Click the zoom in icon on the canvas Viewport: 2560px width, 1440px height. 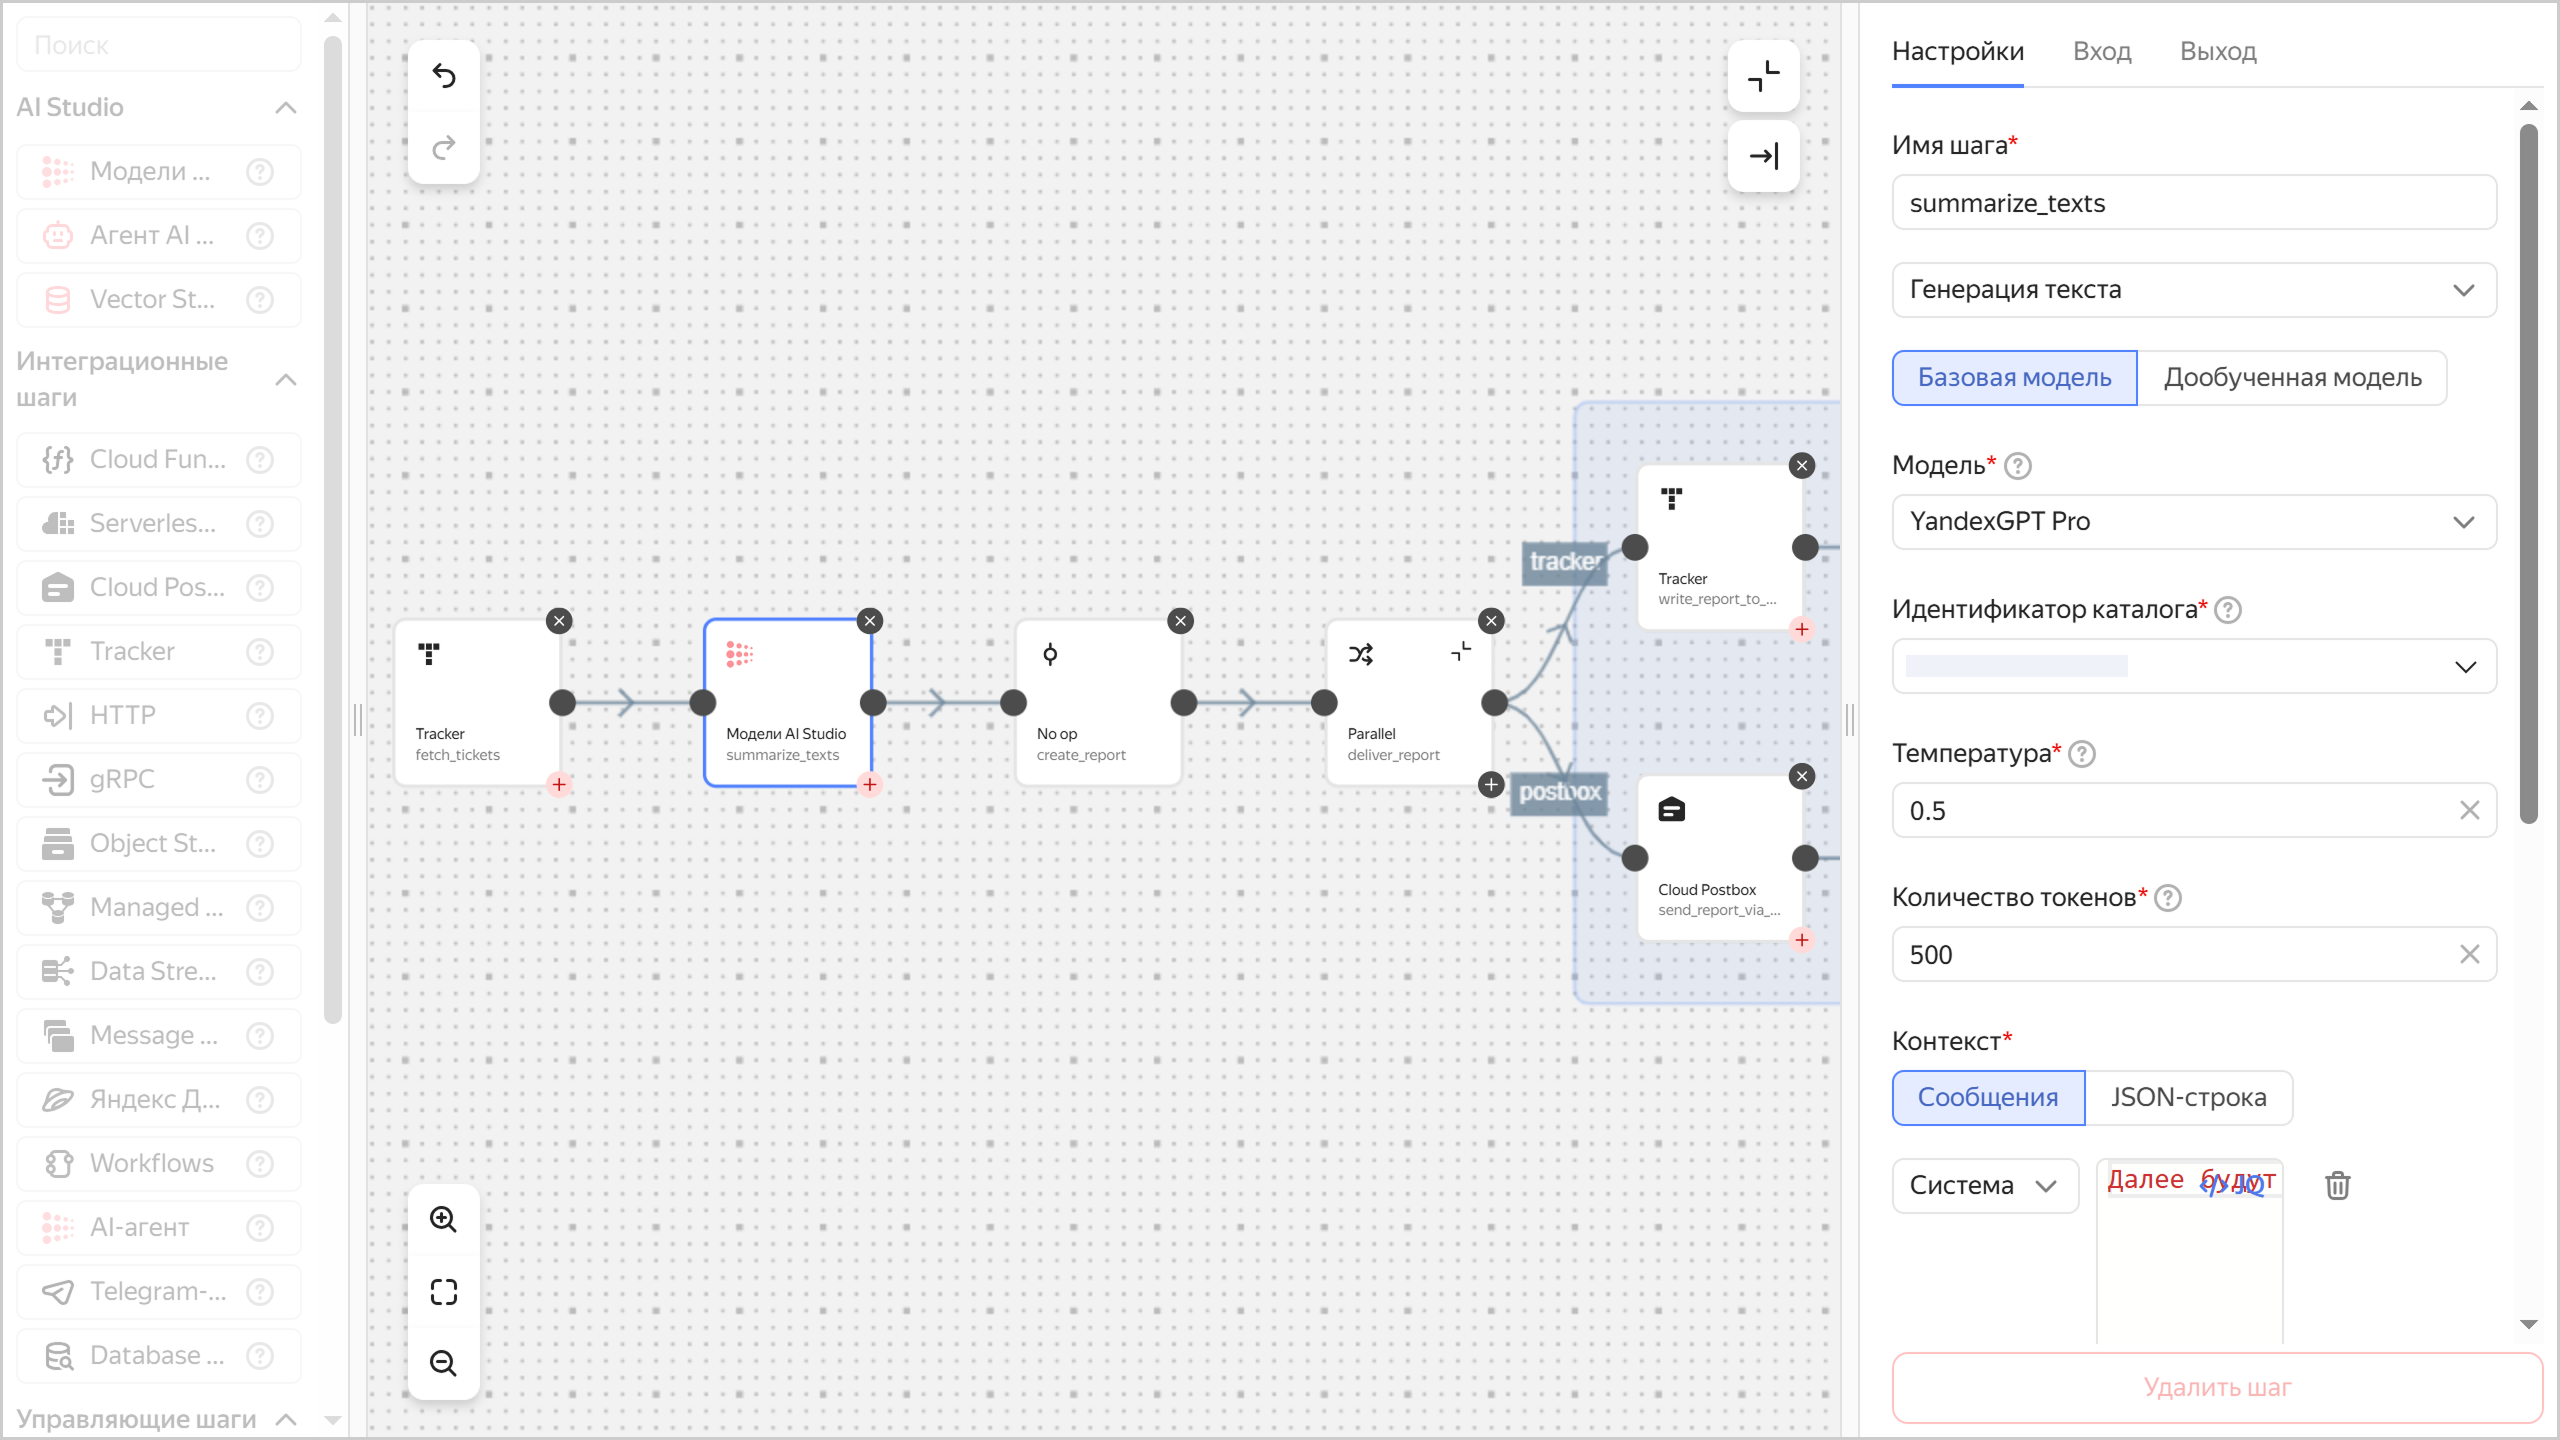point(443,1219)
